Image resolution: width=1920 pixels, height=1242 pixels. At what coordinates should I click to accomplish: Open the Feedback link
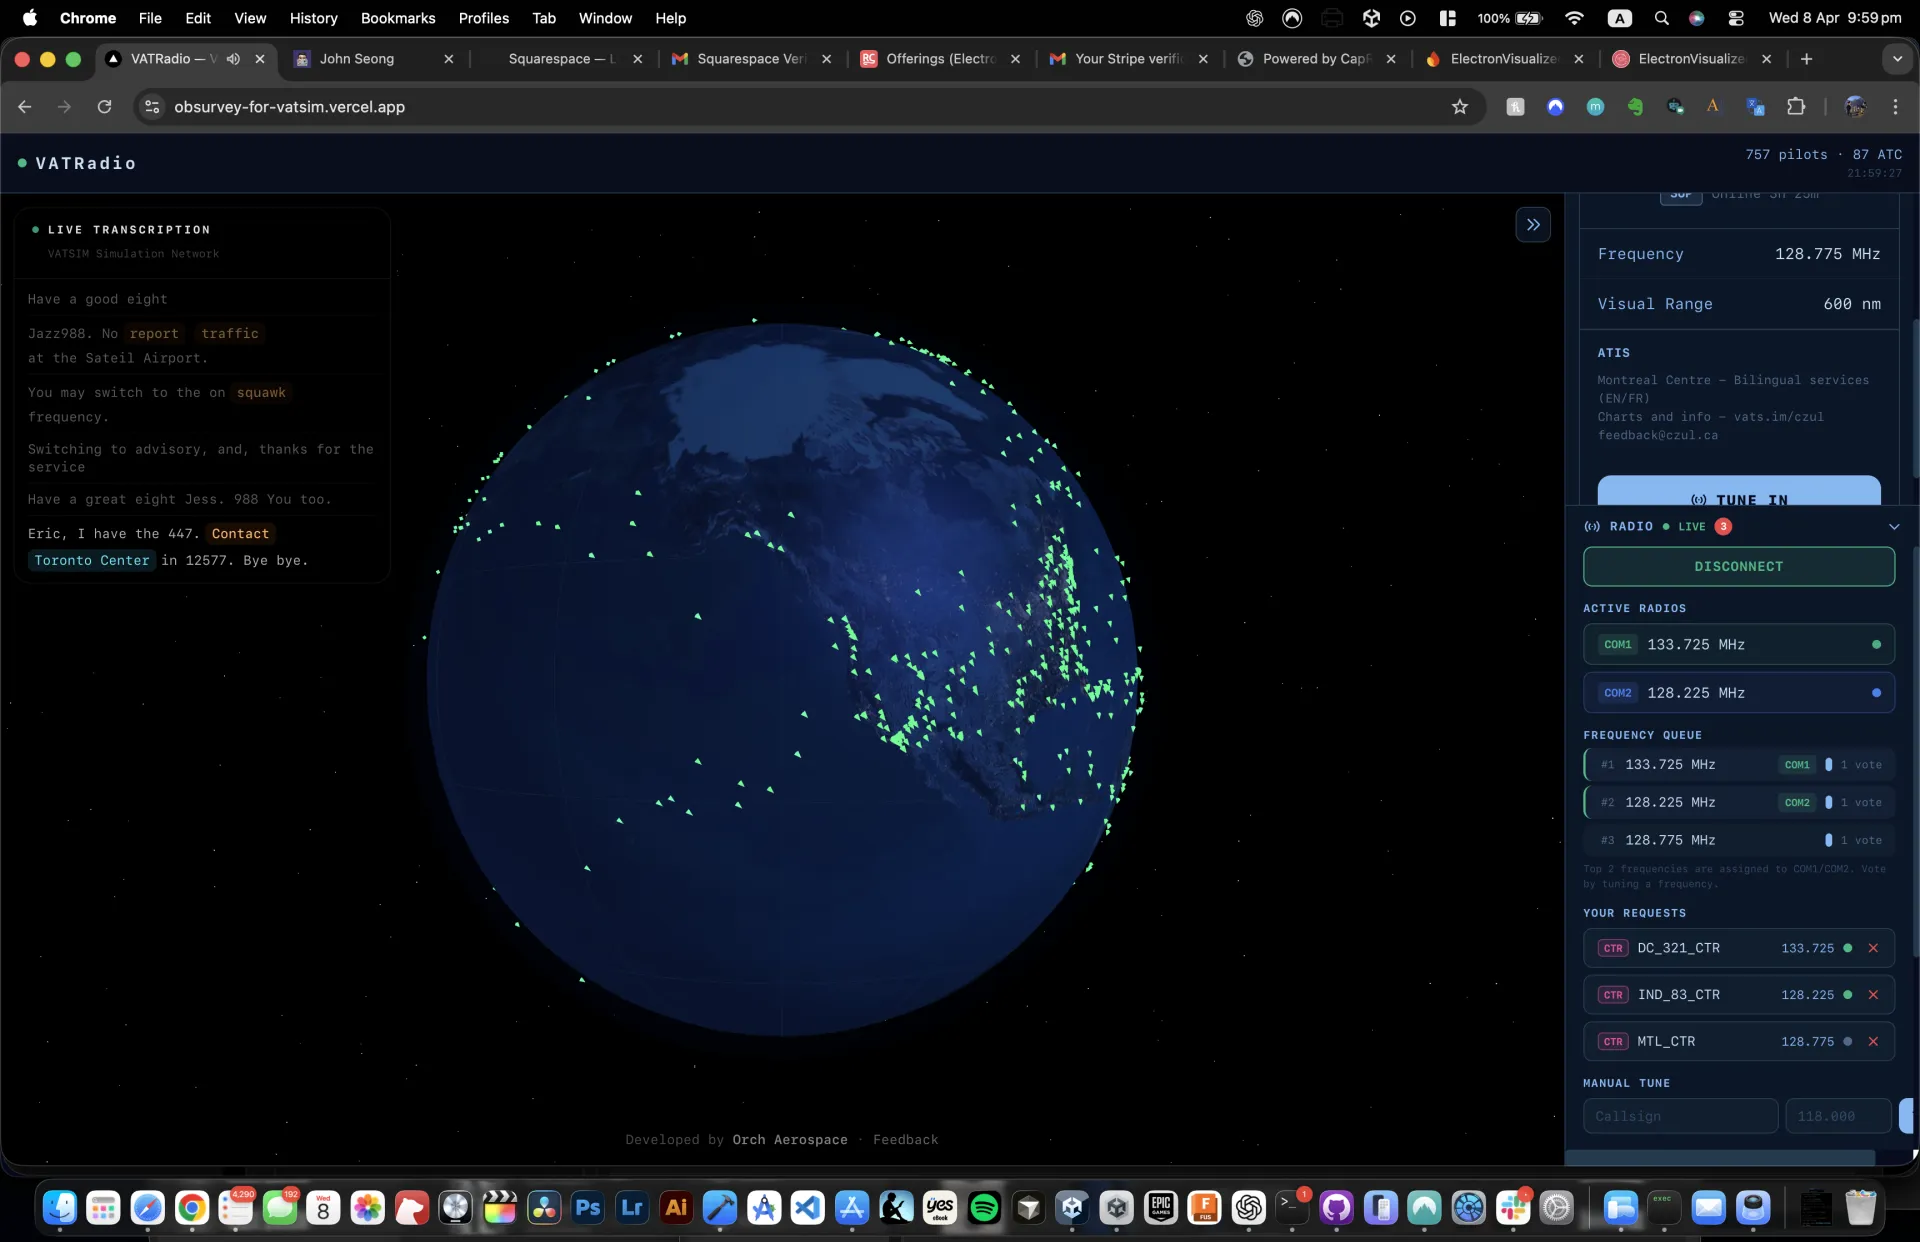(905, 1140)
